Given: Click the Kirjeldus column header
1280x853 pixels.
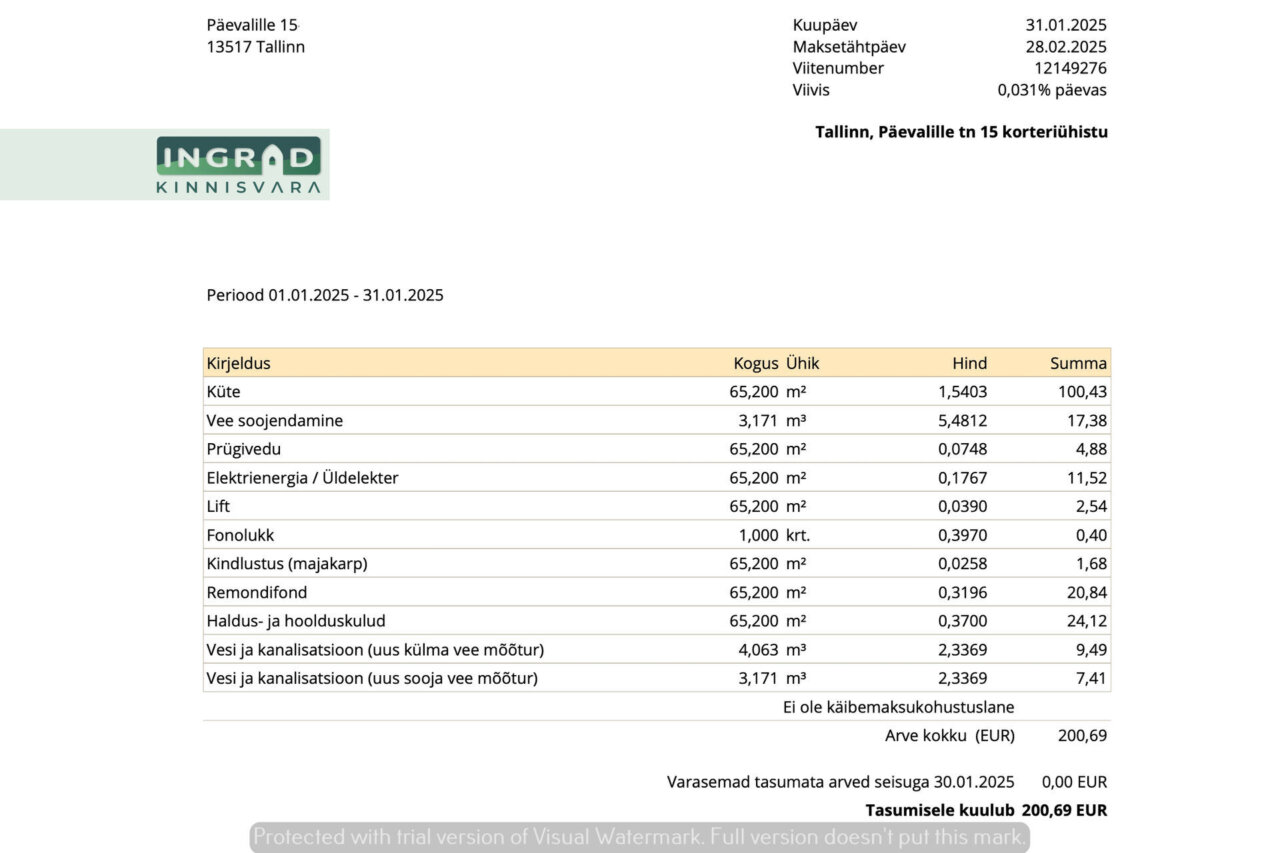Looking at the screenshot, I should [x=238, y=363].
